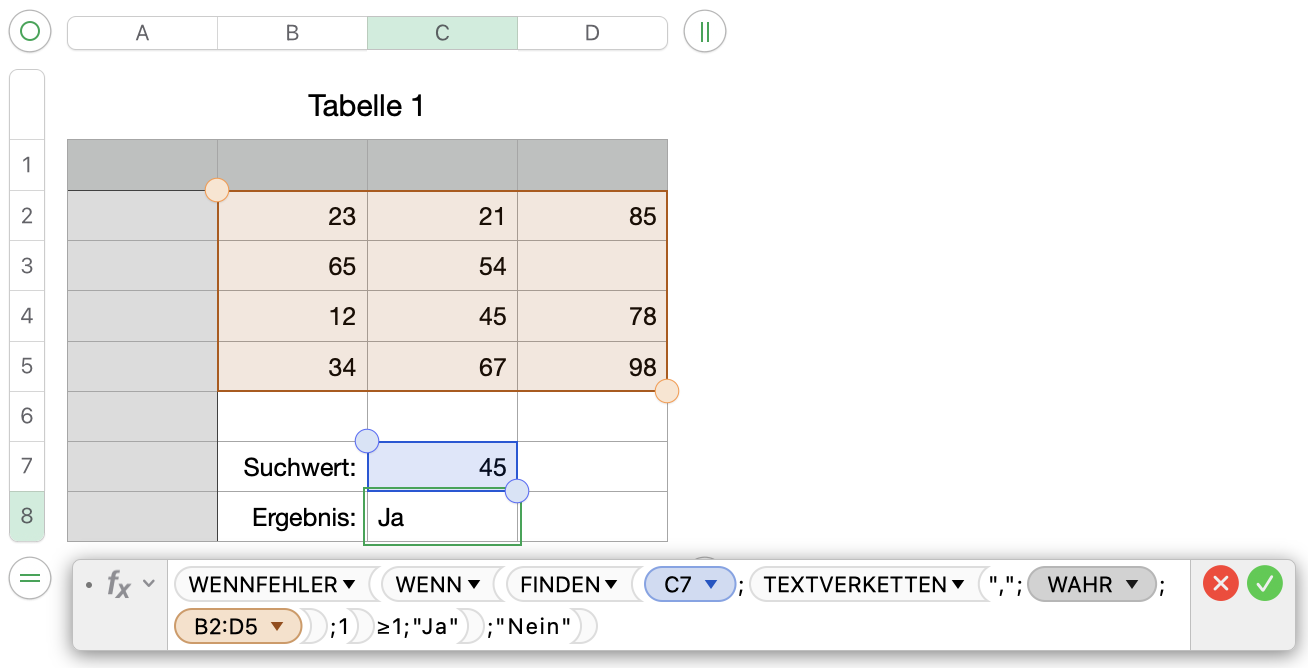Image resolution: width=1308 pixels, height=668 pixels.
Task: Click the green checkmark to accept formula
Action: coord(1264,583)
